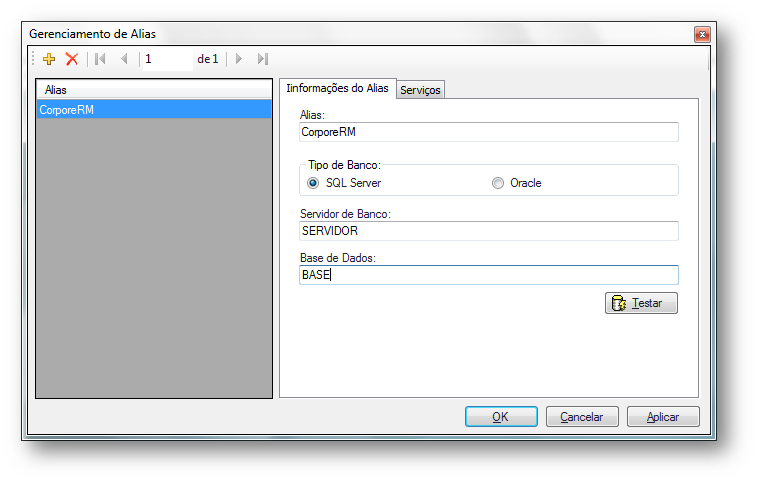Open the Informações do Alias tab
The image size is (759, 483).
pos(337,88)
